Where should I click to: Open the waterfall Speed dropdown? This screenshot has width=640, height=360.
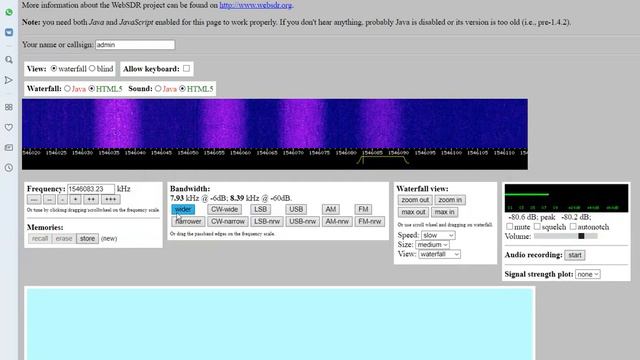click(438, 236)
